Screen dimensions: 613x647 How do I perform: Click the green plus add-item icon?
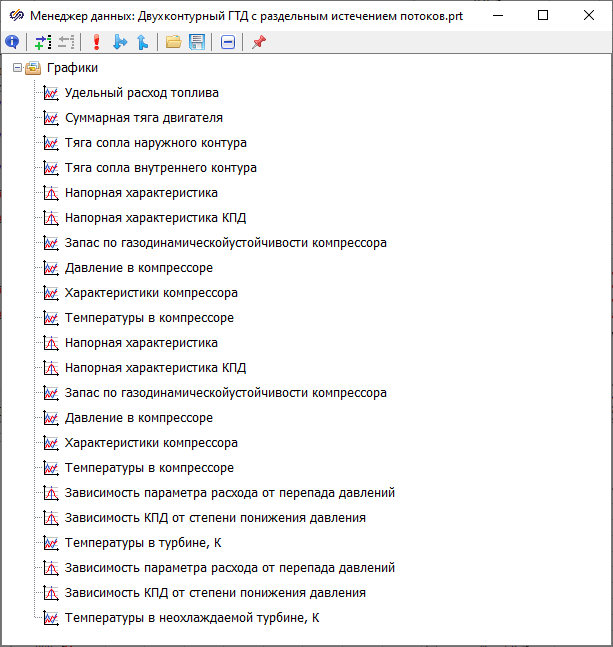pos(42,43)
